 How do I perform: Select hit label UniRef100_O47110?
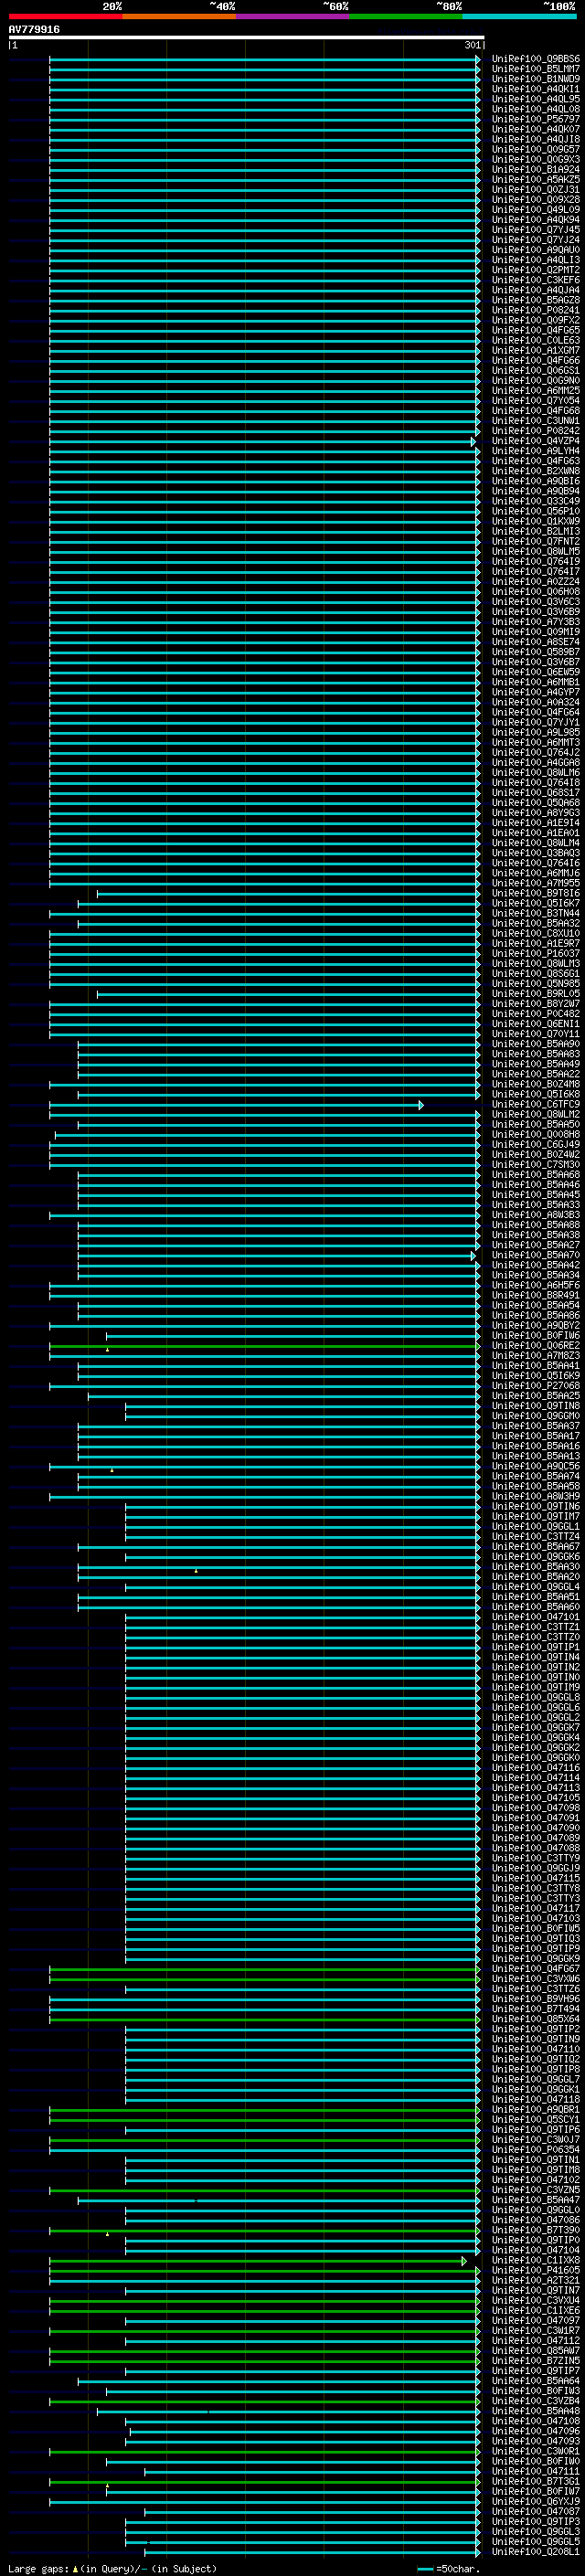[536, 2050]
